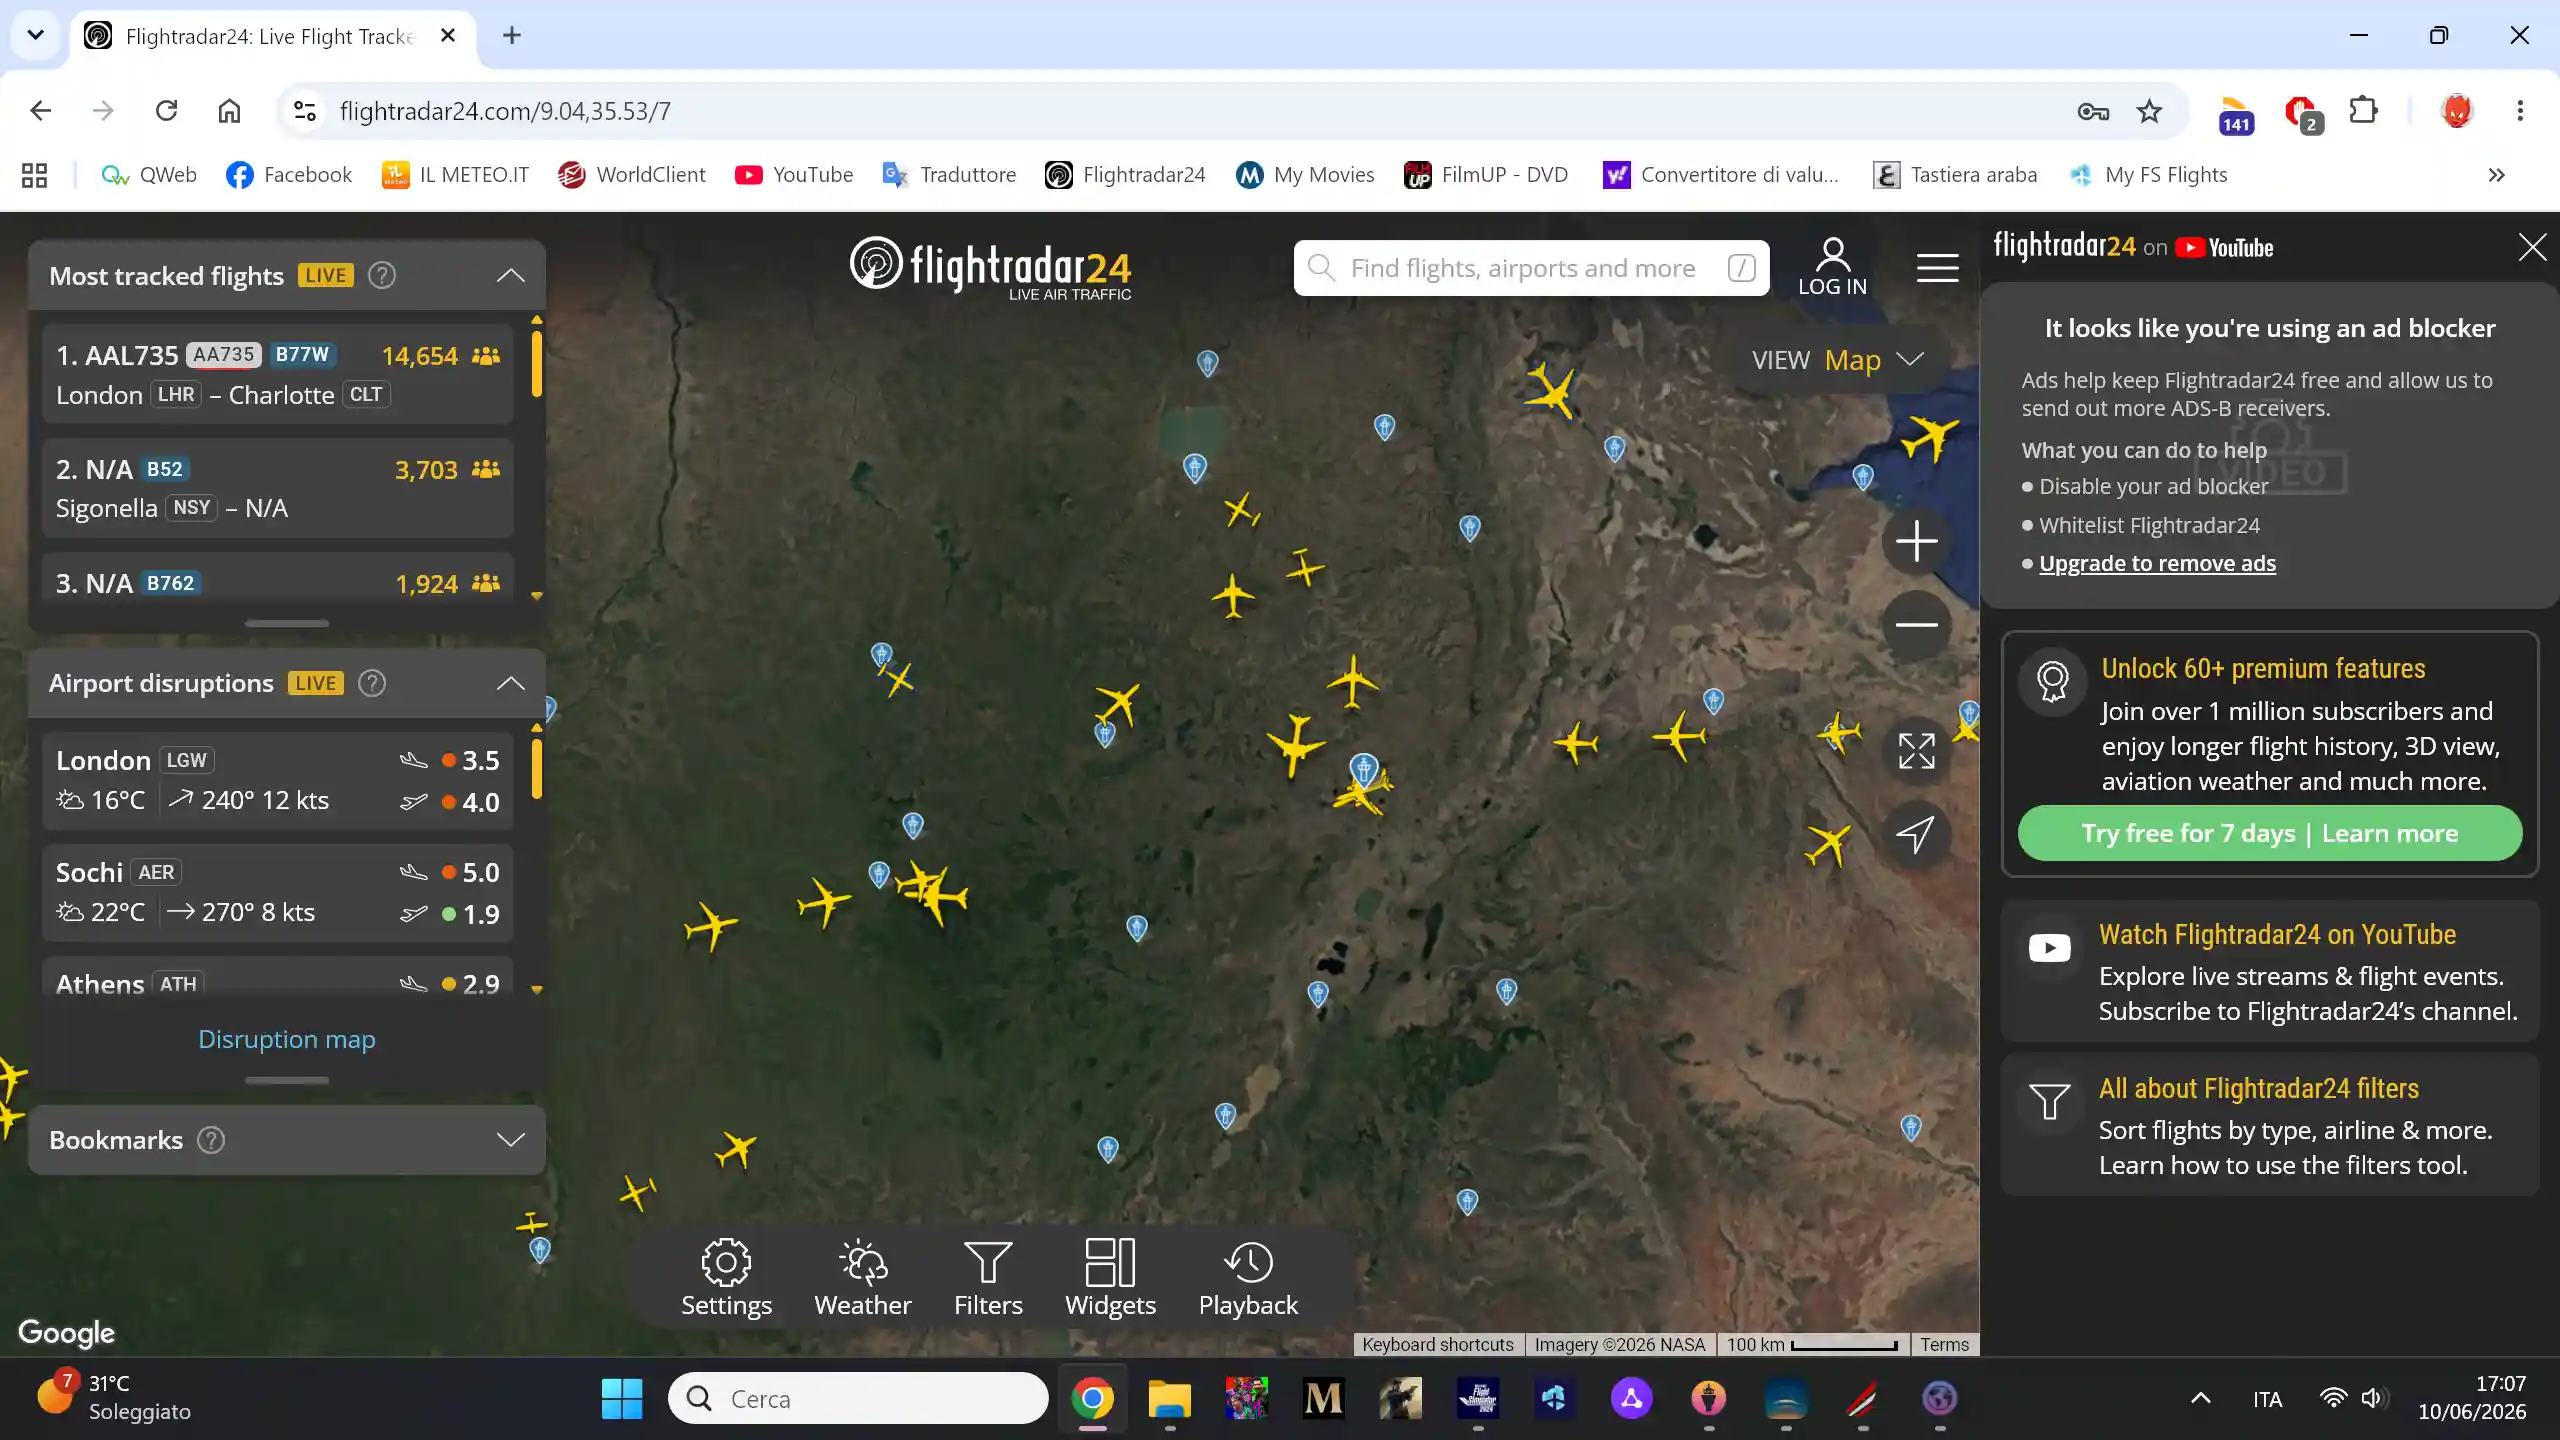Click Upgrade to remove ads link

pyautogui.click(x=2157, y=563)
